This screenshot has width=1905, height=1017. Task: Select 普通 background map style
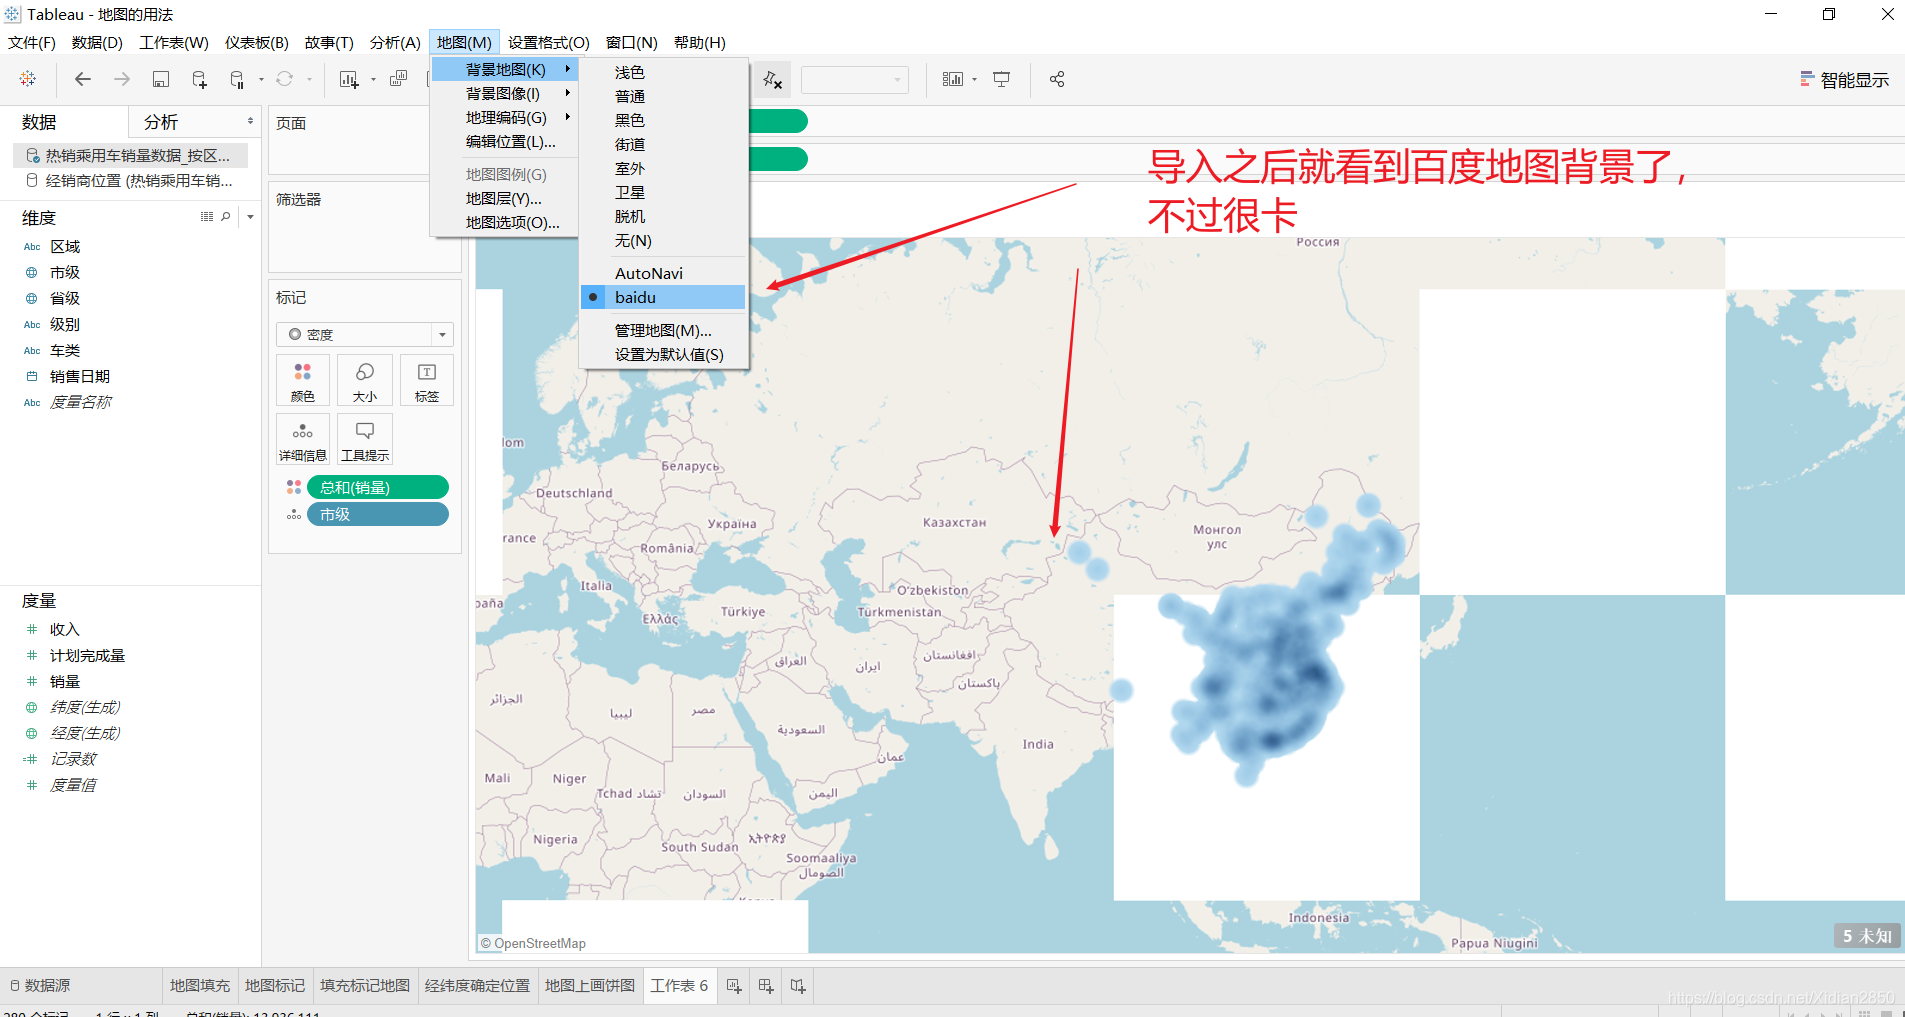[663, 96]
